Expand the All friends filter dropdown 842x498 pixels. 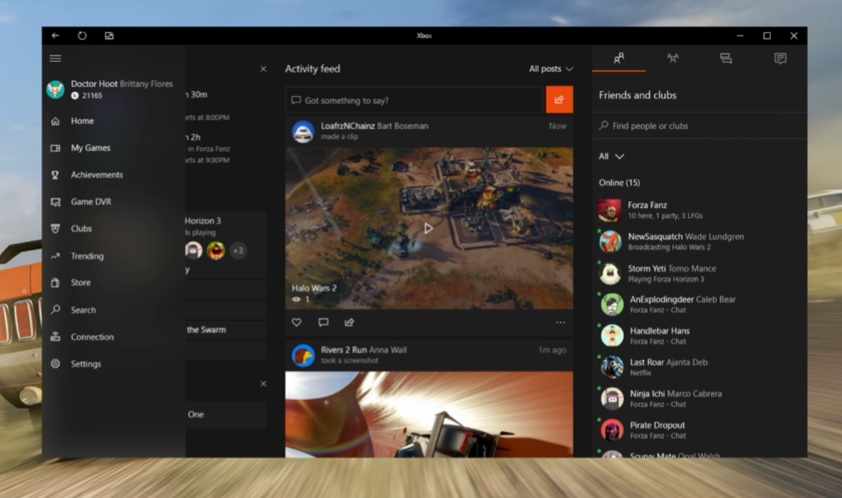(x=611, y=156)
